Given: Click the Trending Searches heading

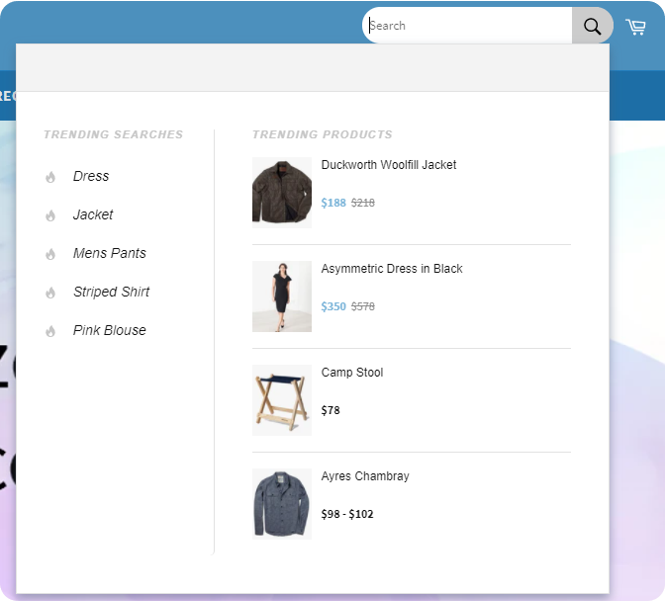Looking at the screenshot, I should 113,134.
